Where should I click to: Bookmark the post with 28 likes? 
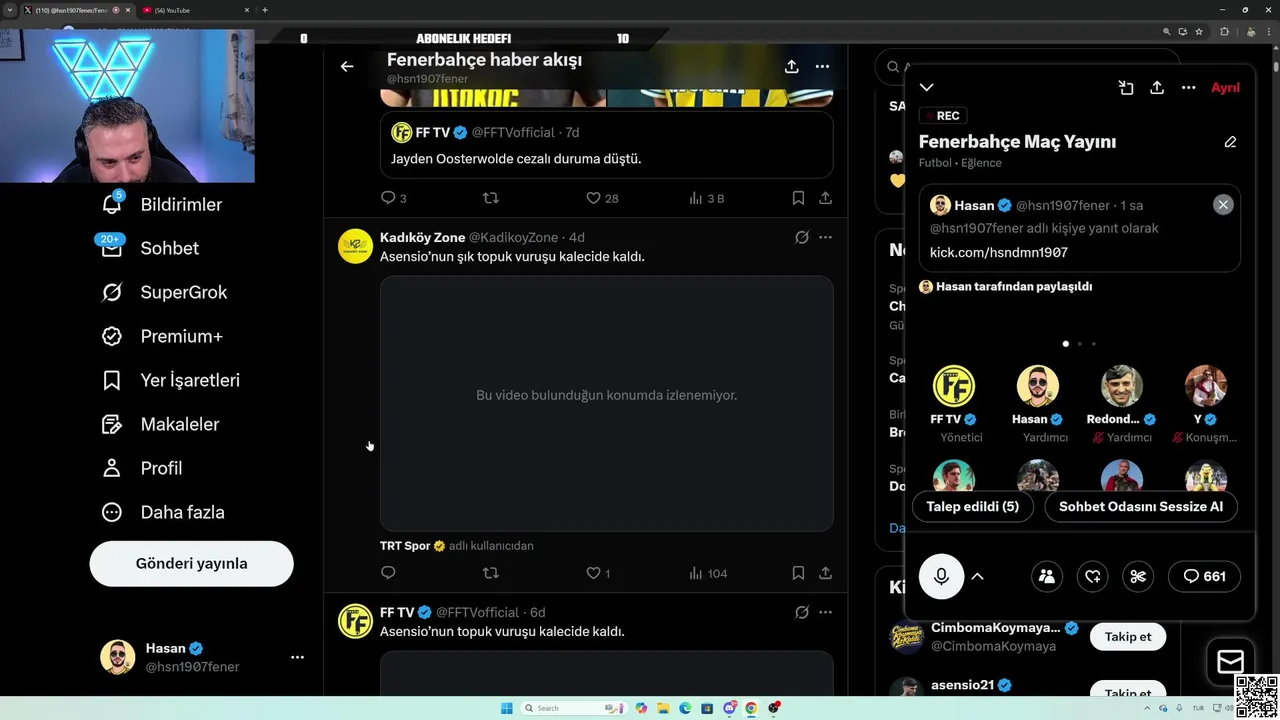click(x=798, y=198)
